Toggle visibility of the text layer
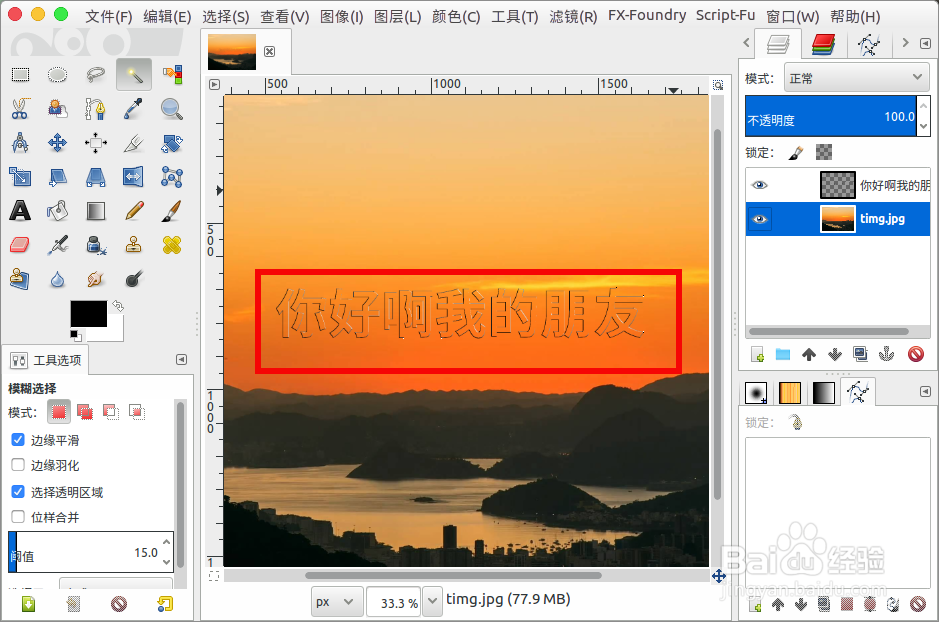 [x=759, y=185]
